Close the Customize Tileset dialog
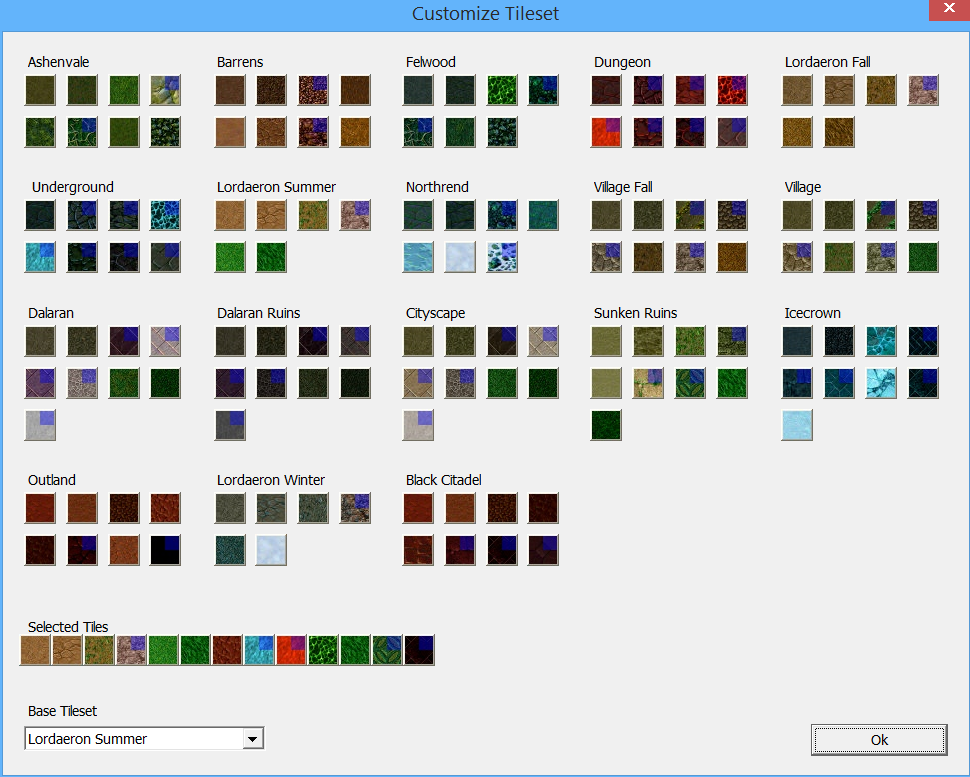Image resolution: width=970 pixels, height=777 pixels. click(949, 9)
